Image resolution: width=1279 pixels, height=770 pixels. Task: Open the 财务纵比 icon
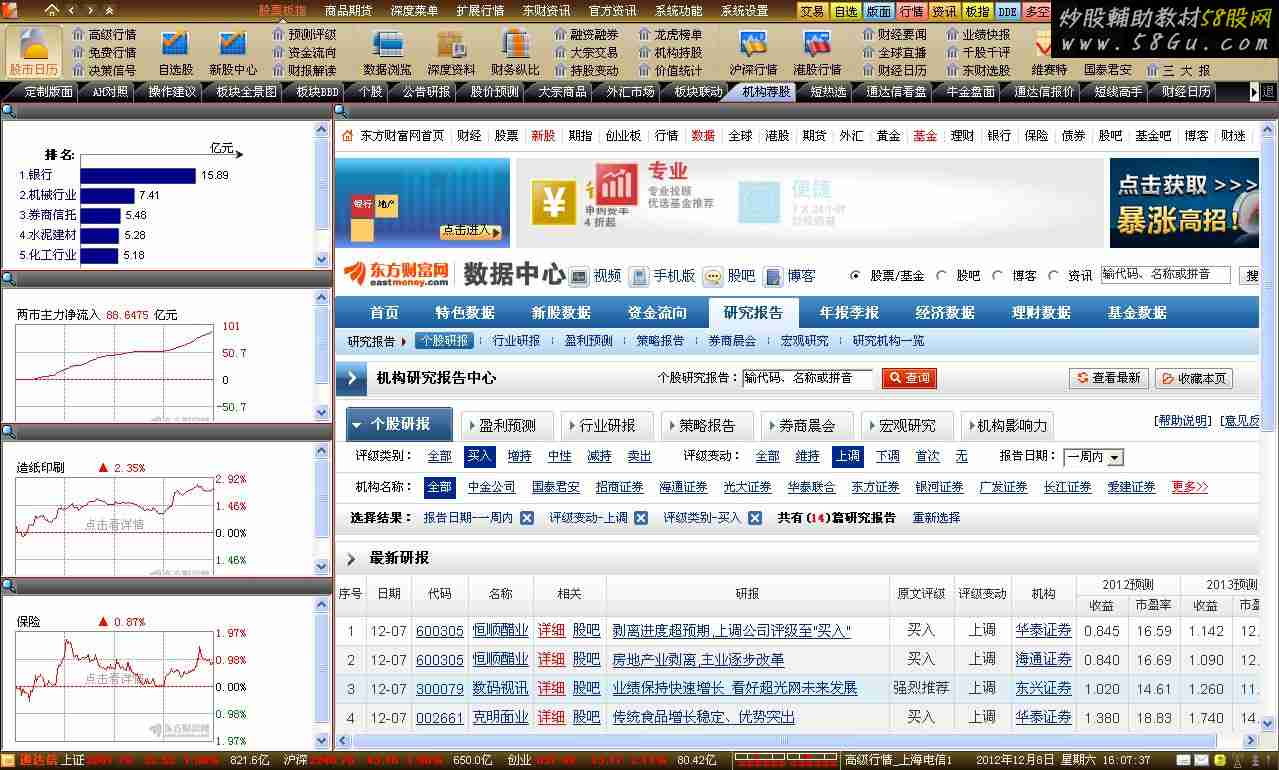[x=515, y=52]
